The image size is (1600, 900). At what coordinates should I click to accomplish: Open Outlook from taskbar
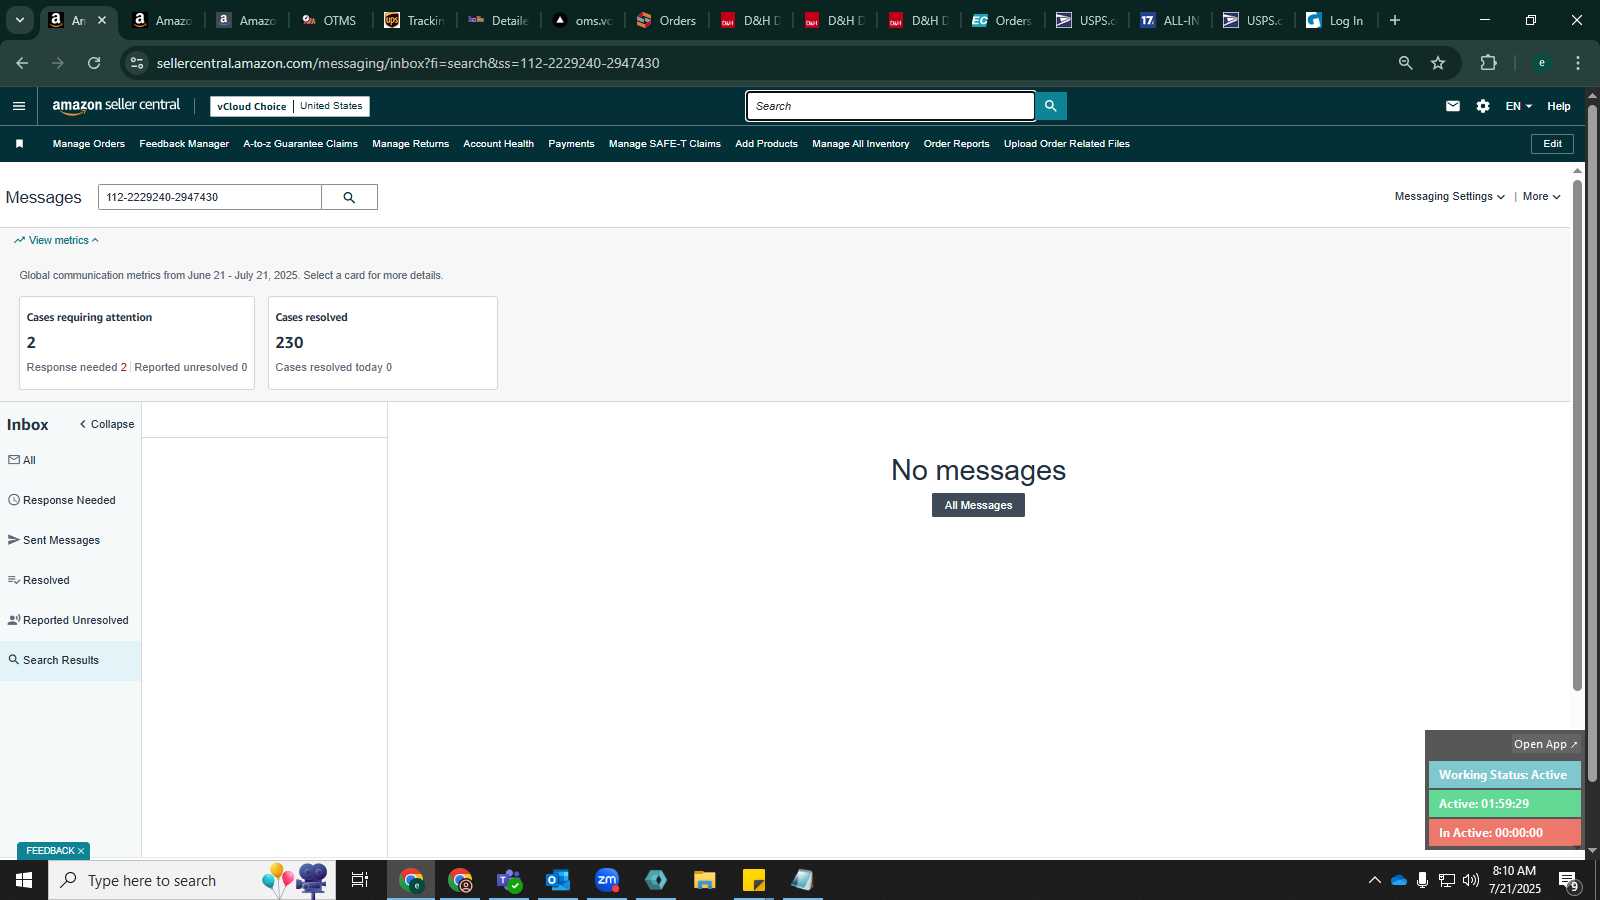pos(558,880)
